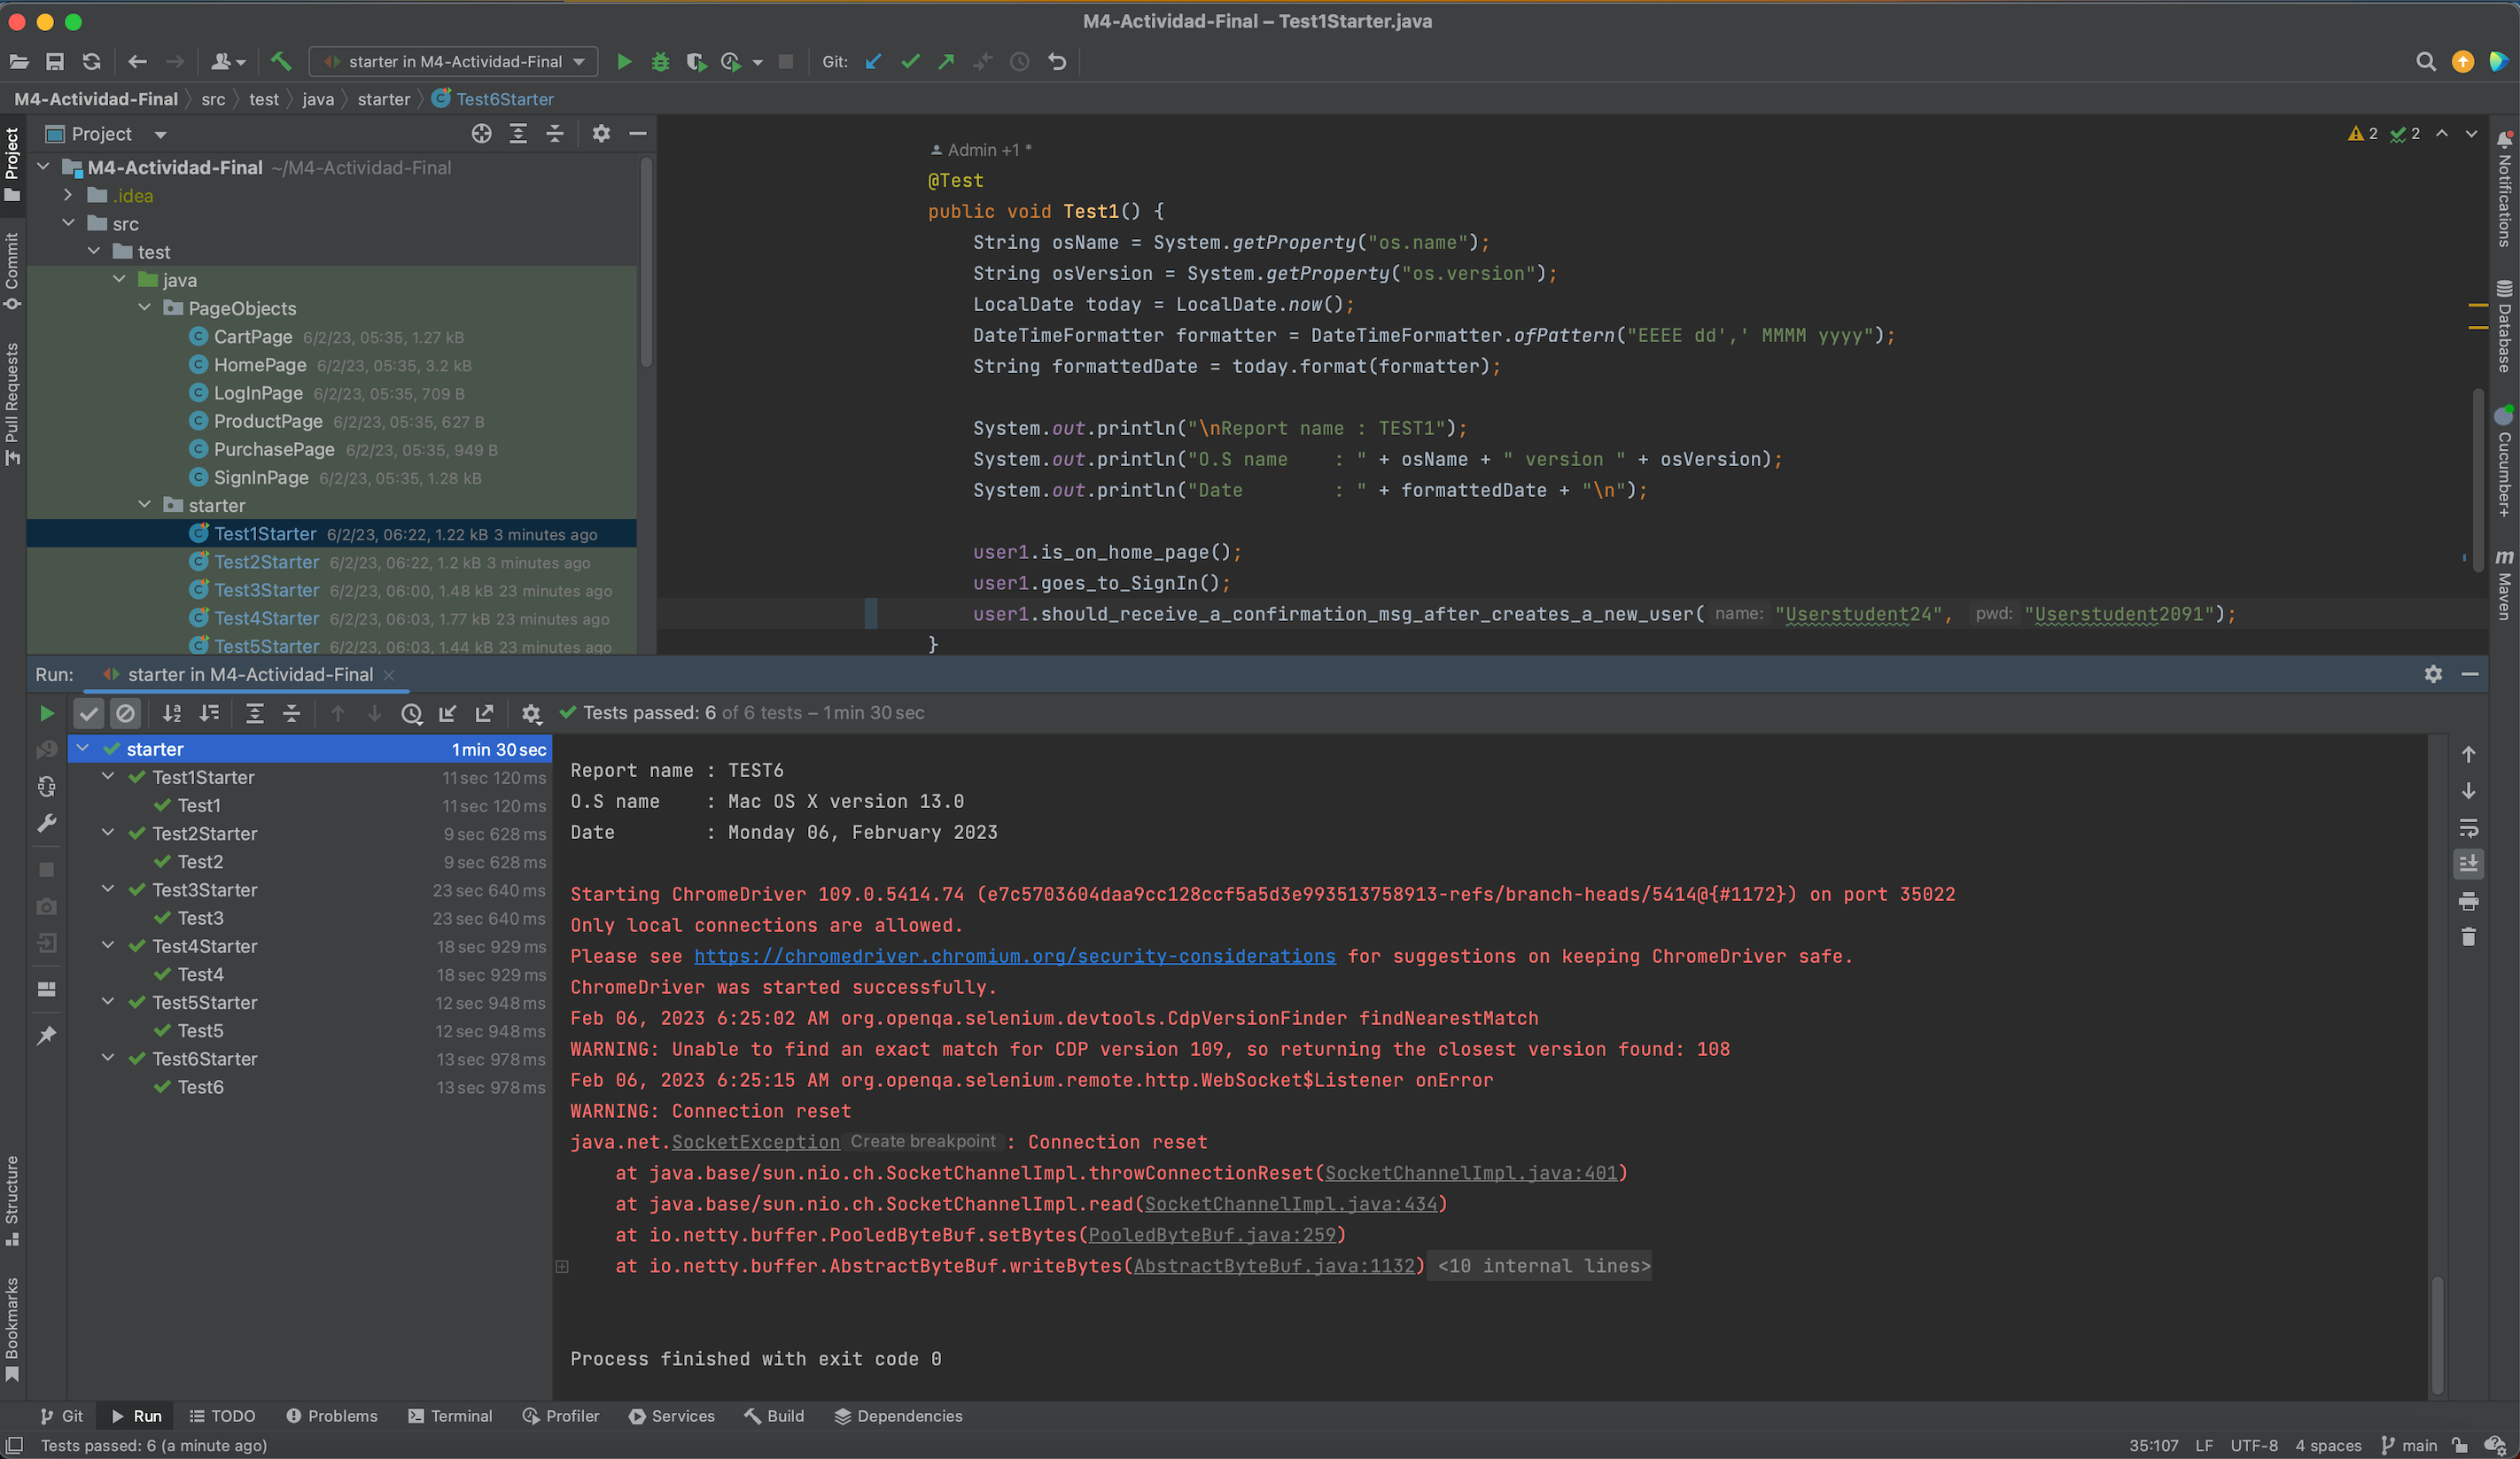This screenshot has width=2520, height=1459.
Task: Open the Project panel settings gear
Action: pos(601,133)
